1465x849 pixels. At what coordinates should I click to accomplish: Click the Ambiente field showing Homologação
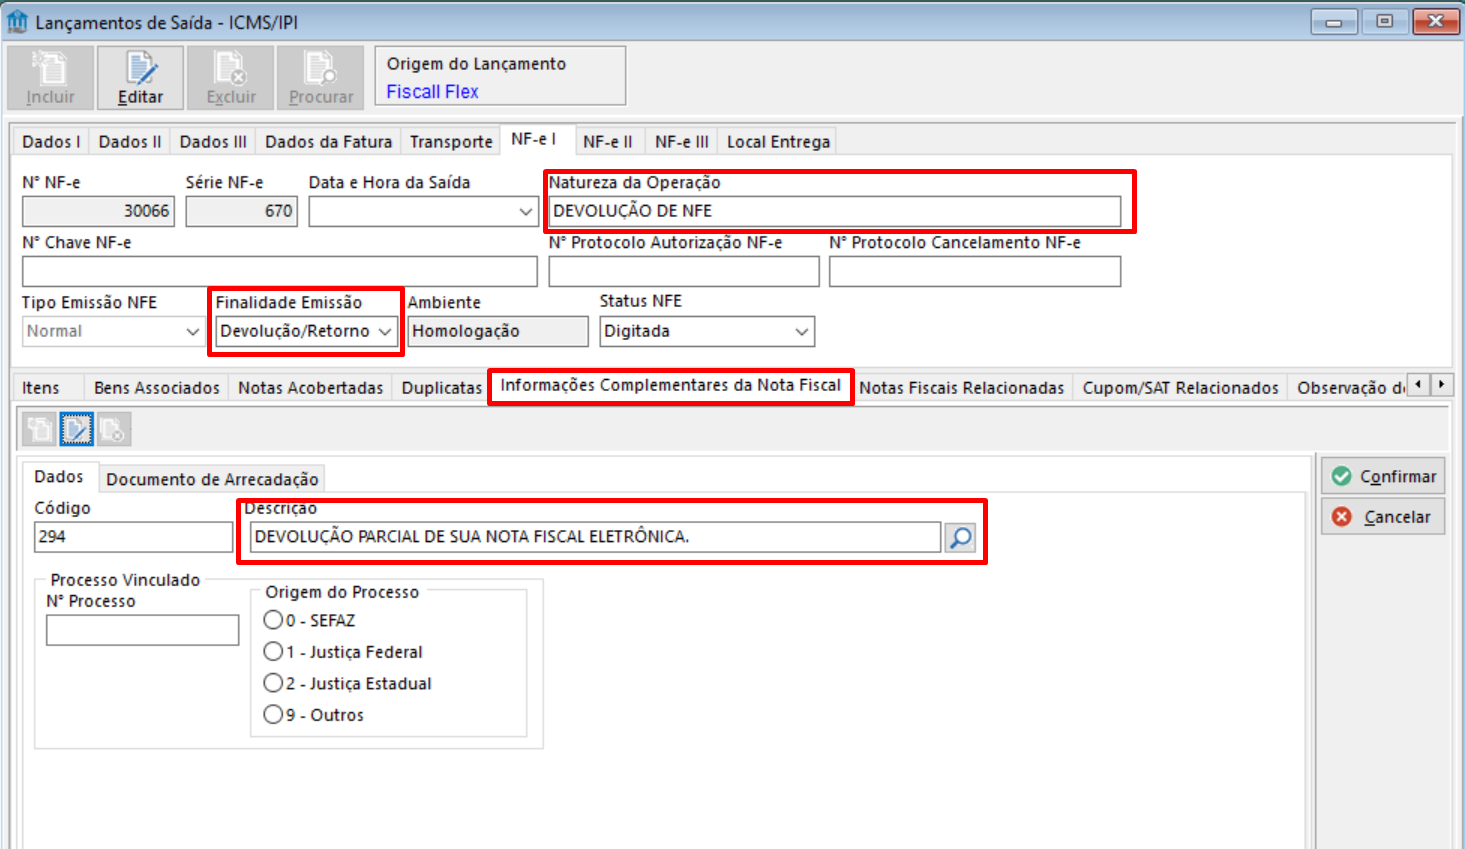click(498, 331)
